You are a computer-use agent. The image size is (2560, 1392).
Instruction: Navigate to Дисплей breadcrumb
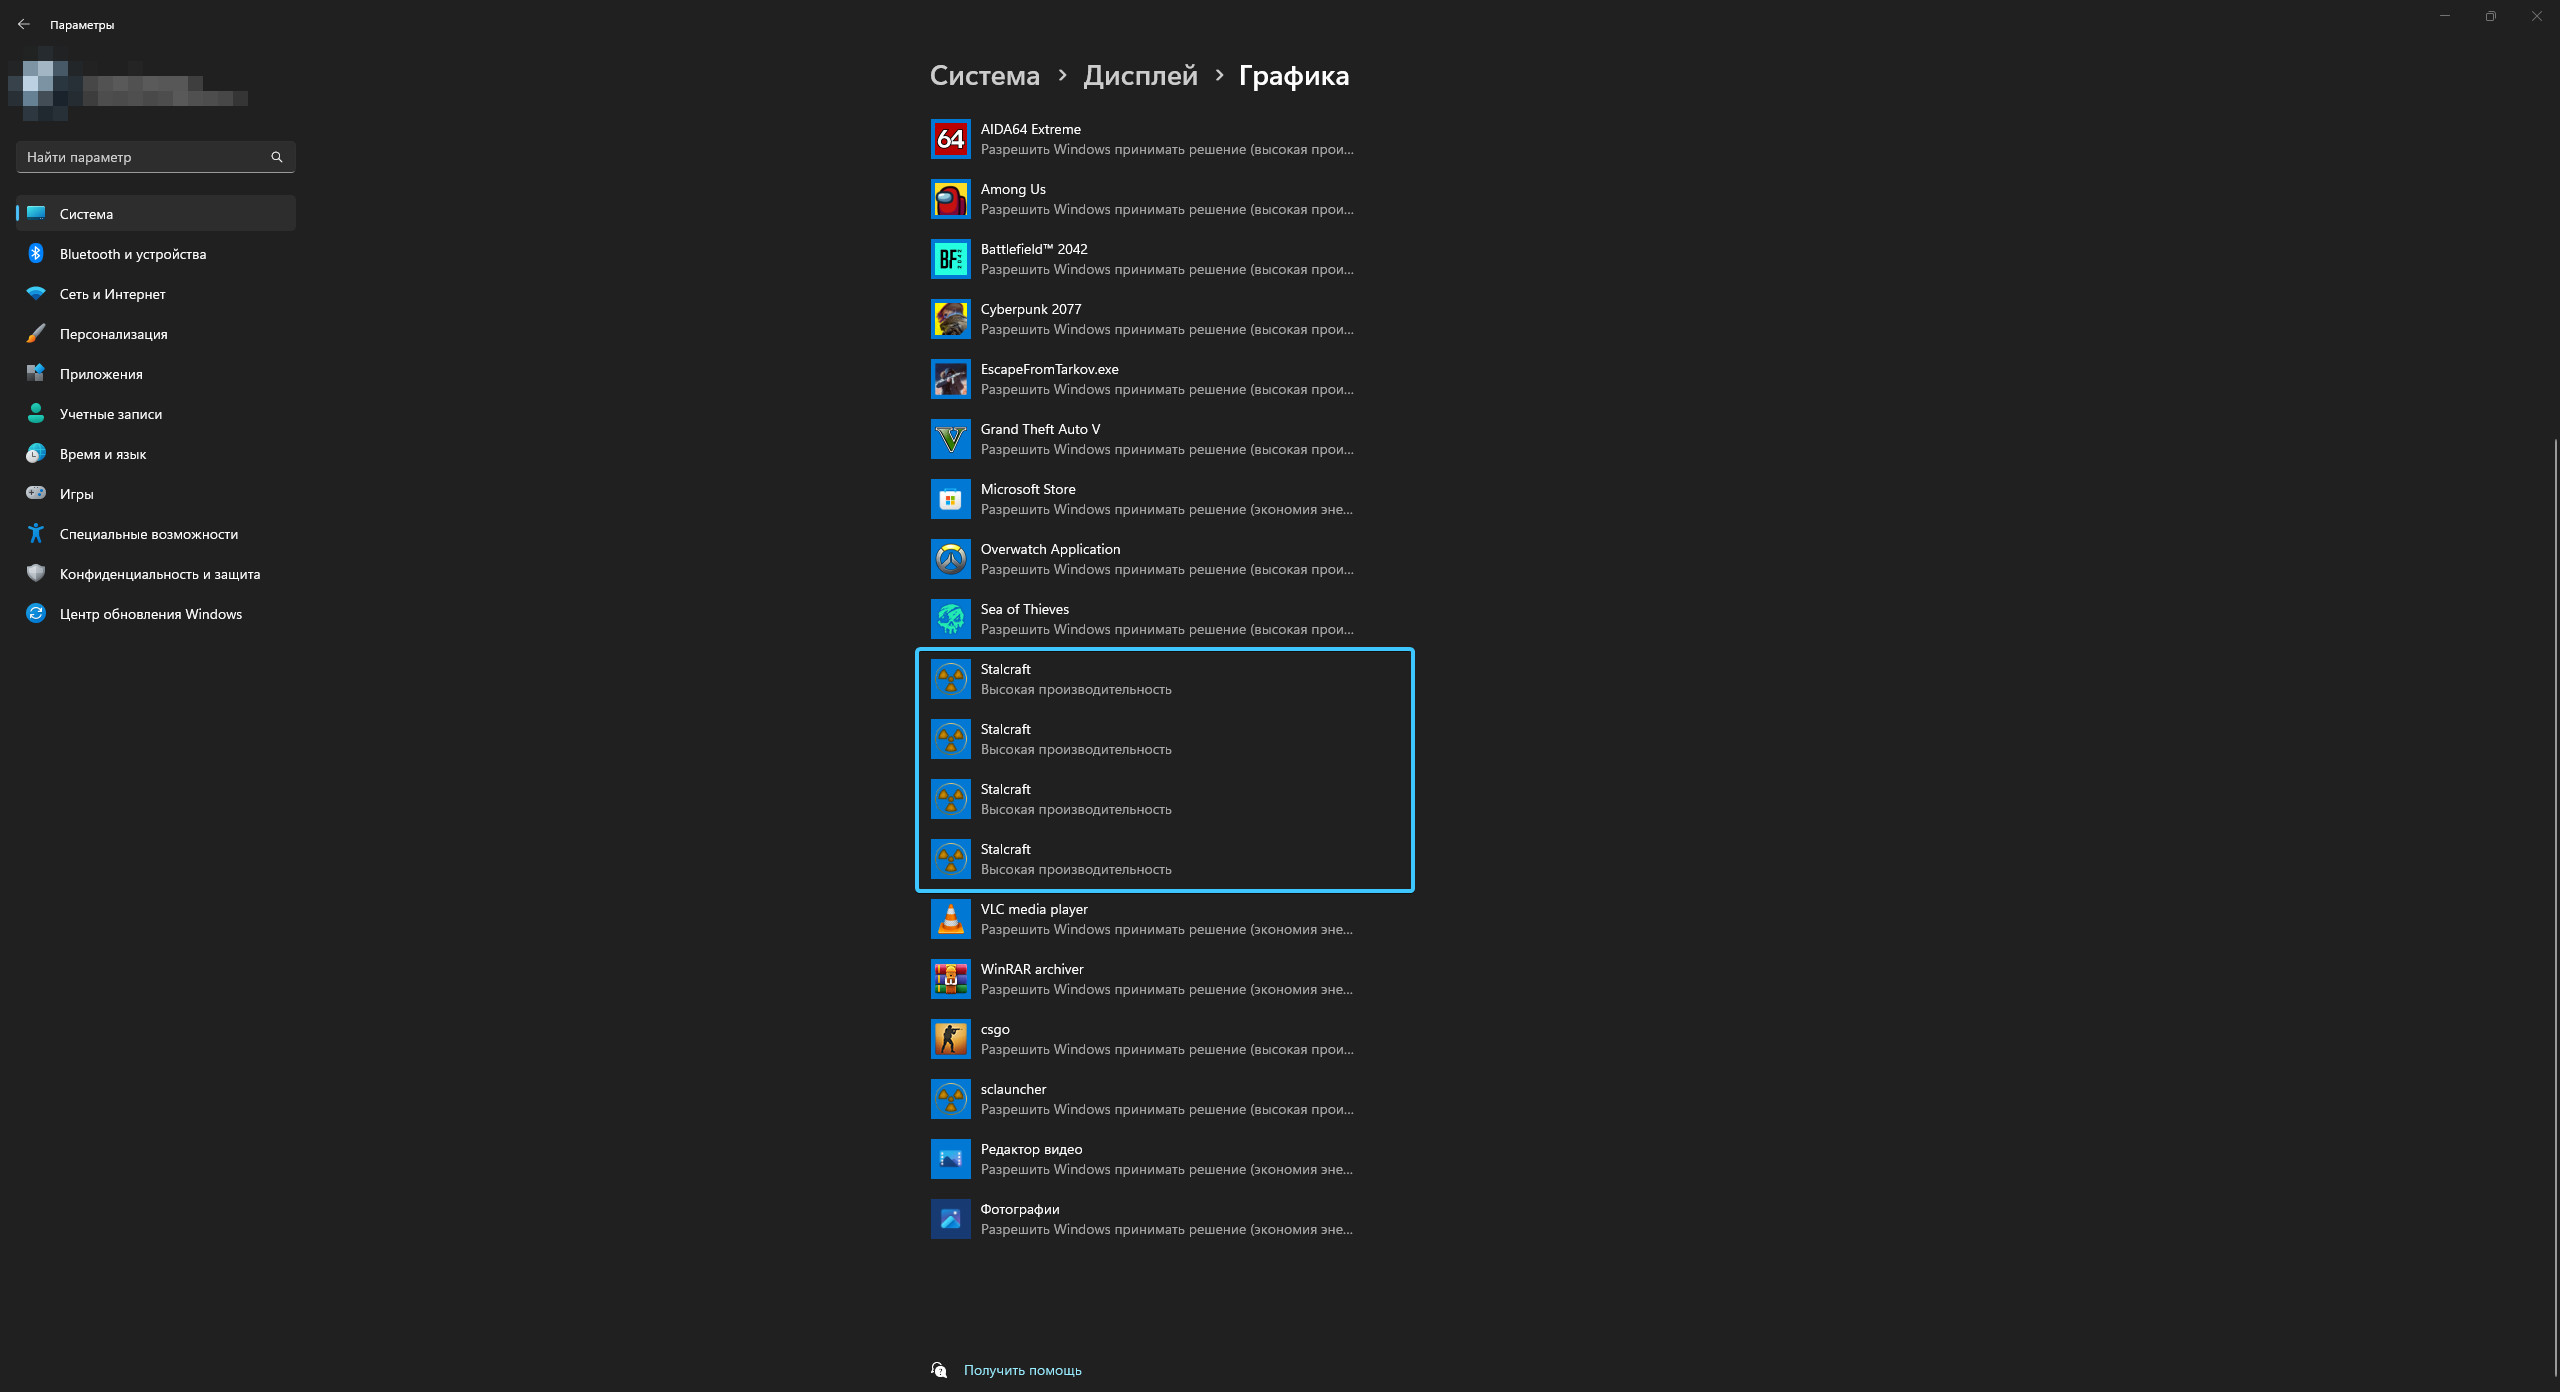click(x=1140, y=76)
